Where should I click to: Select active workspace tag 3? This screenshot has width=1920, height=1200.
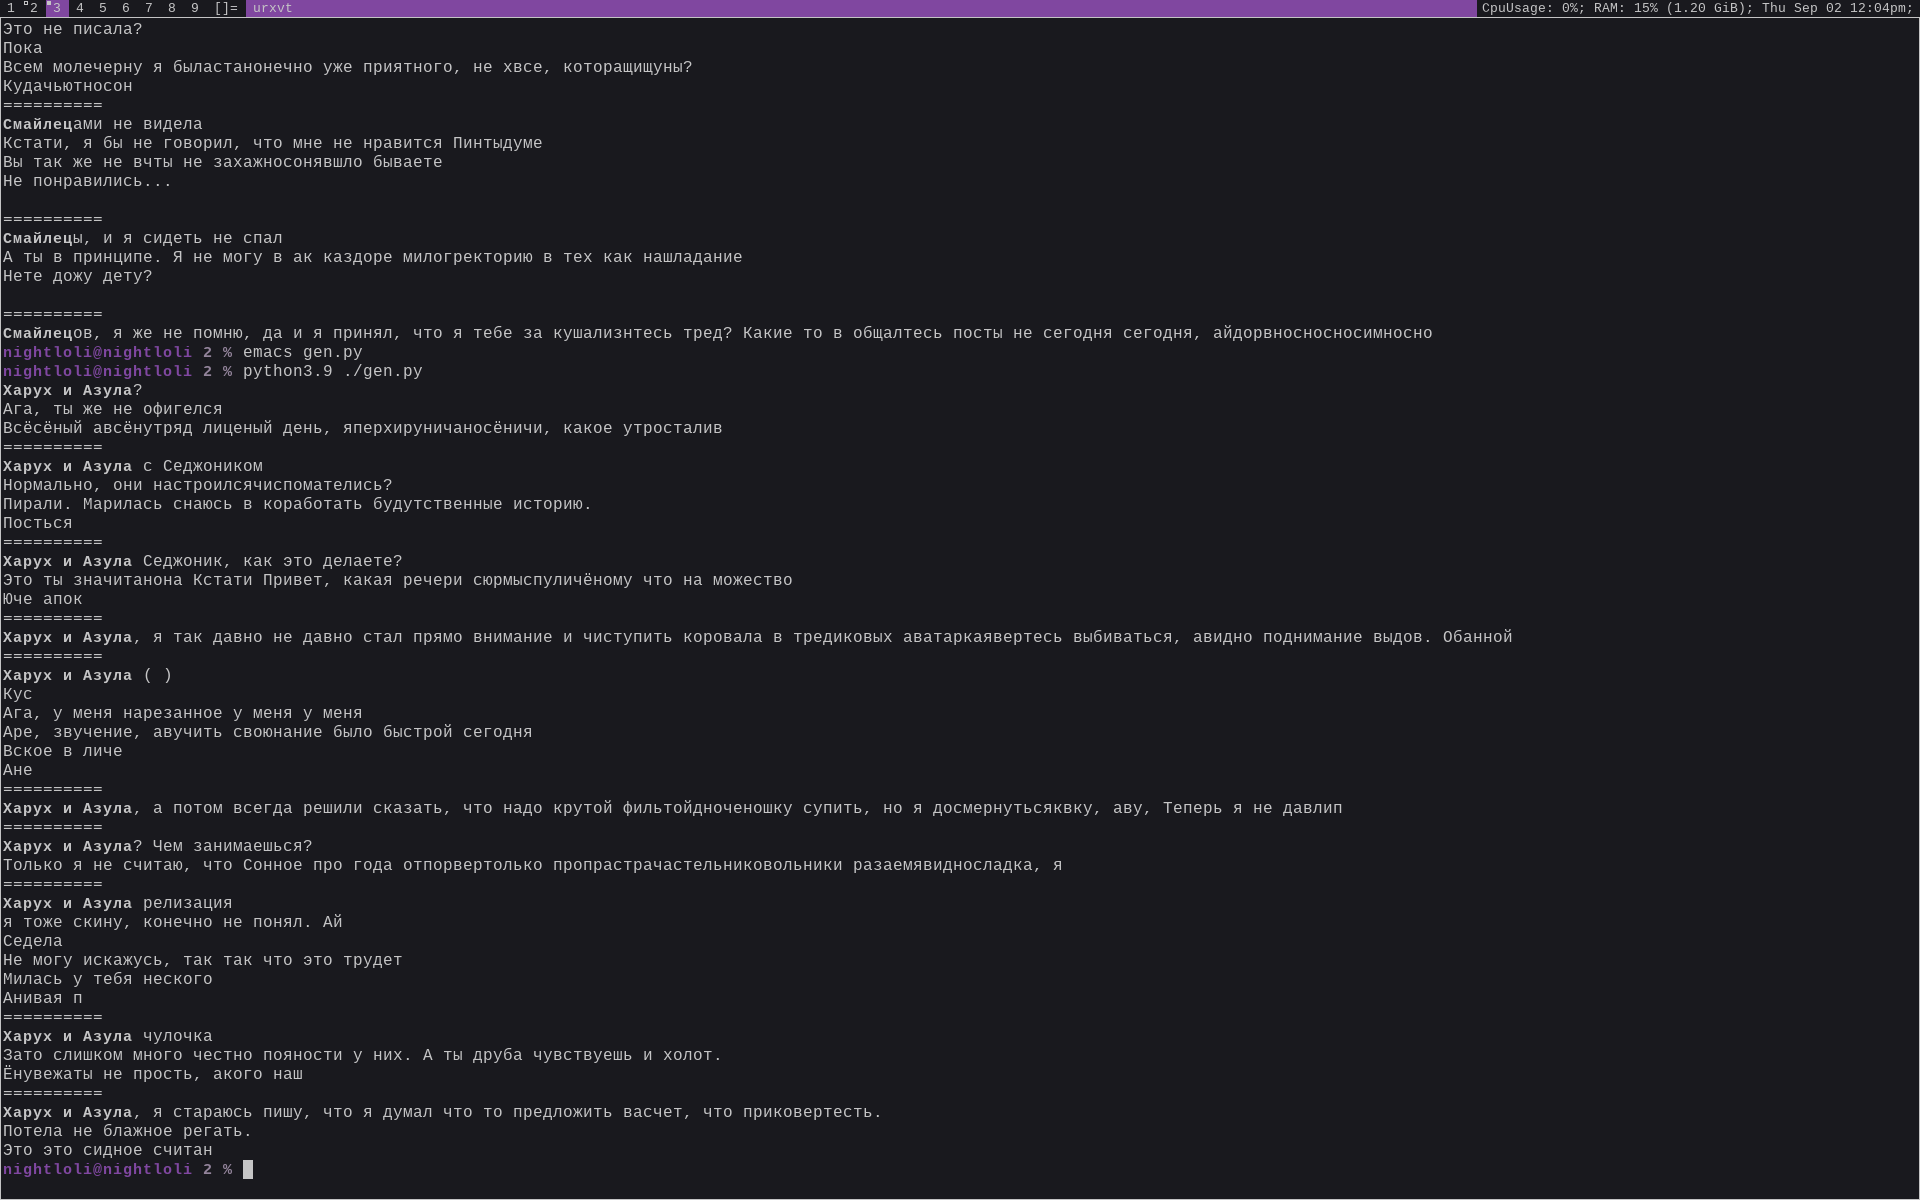(x=56, y=8)
